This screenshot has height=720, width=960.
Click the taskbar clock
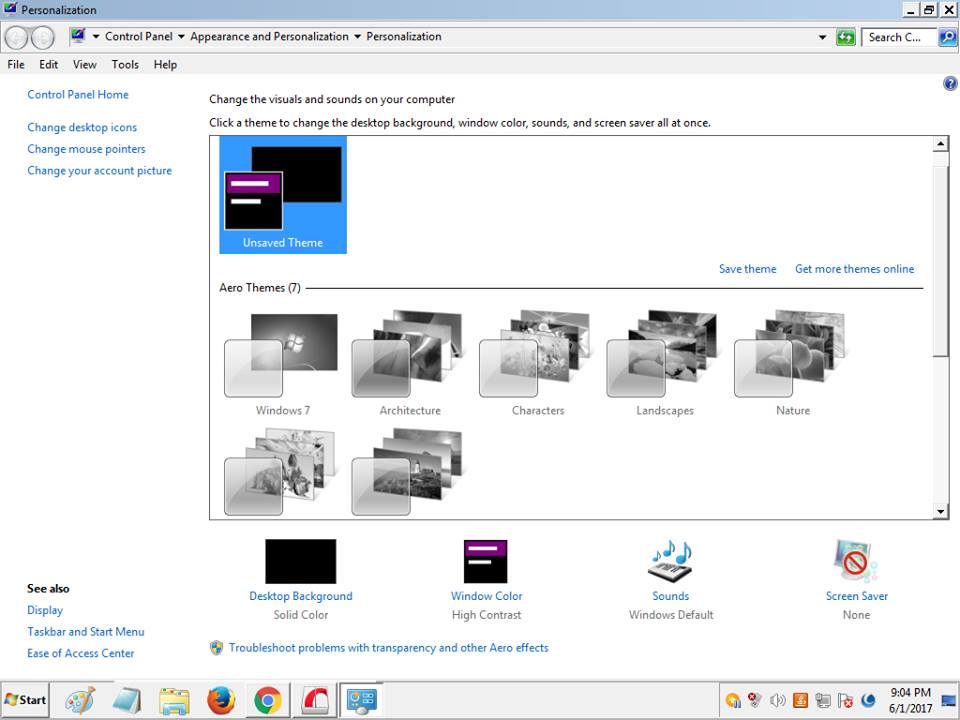[x=910, y=700]
